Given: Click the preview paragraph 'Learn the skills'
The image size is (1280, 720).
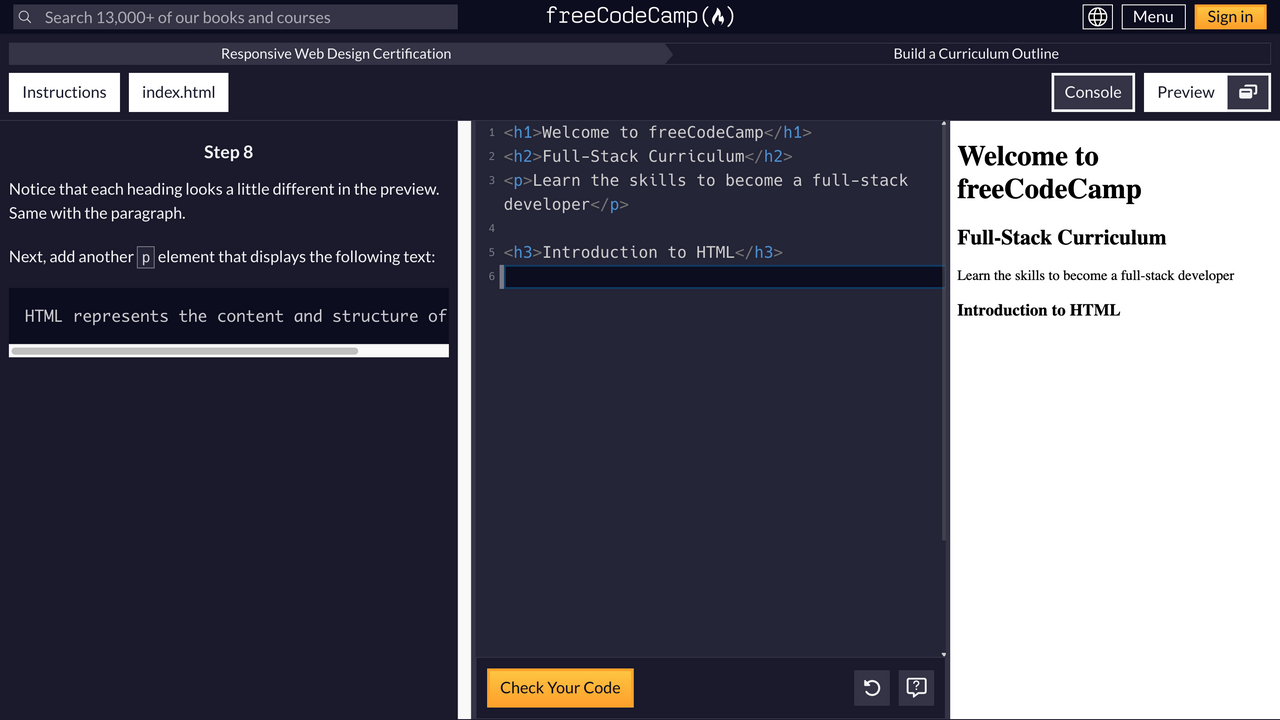Looking at the screenshot, I should click(x=1095, y=275).
